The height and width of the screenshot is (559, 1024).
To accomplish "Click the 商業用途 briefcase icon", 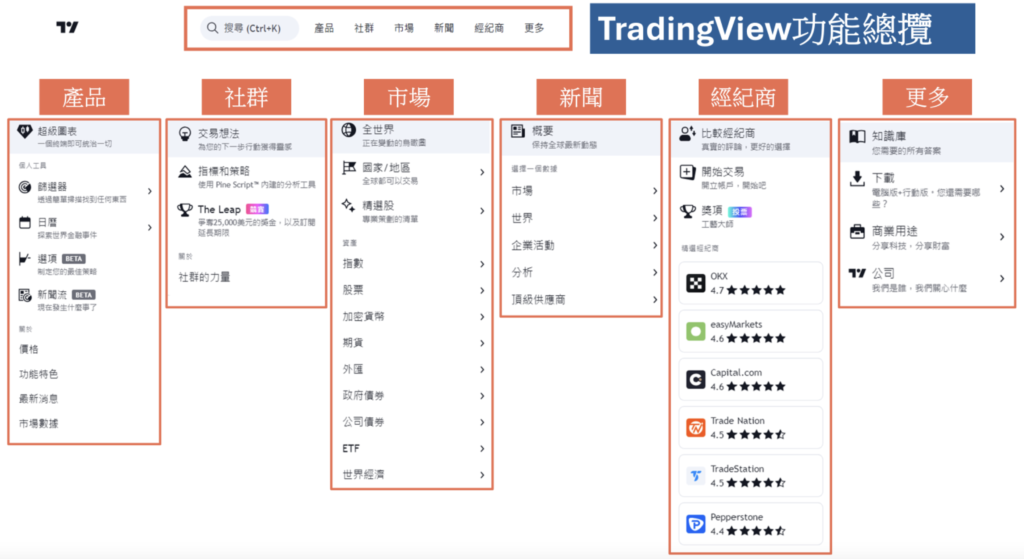I will pyautogui.click(x=857, y=232).
